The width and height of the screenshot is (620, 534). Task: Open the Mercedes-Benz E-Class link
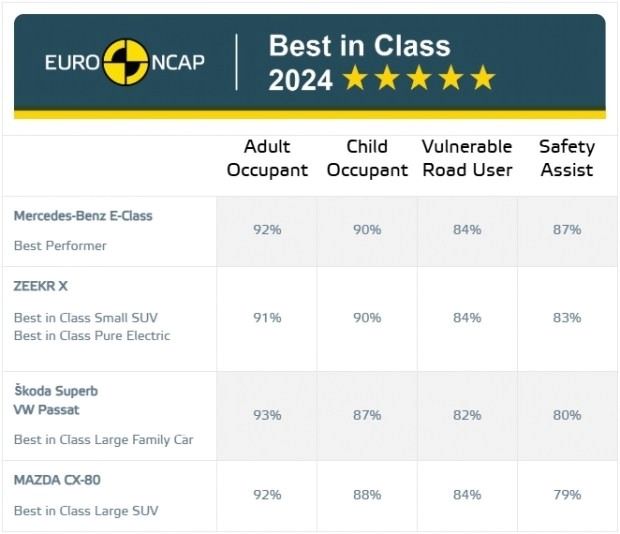point(83,216)
